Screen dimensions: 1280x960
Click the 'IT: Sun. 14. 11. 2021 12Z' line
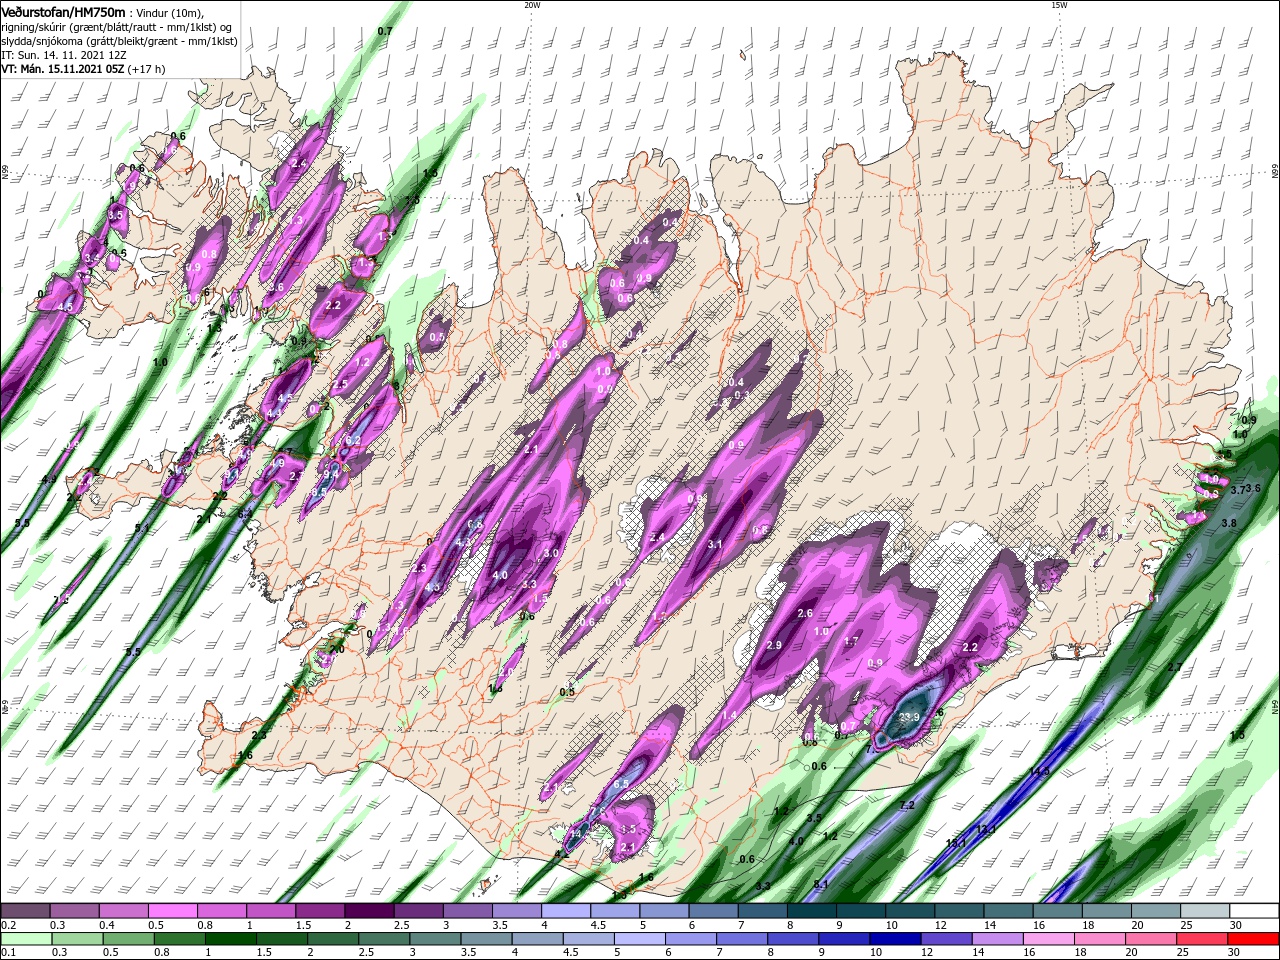click(63, 55)
